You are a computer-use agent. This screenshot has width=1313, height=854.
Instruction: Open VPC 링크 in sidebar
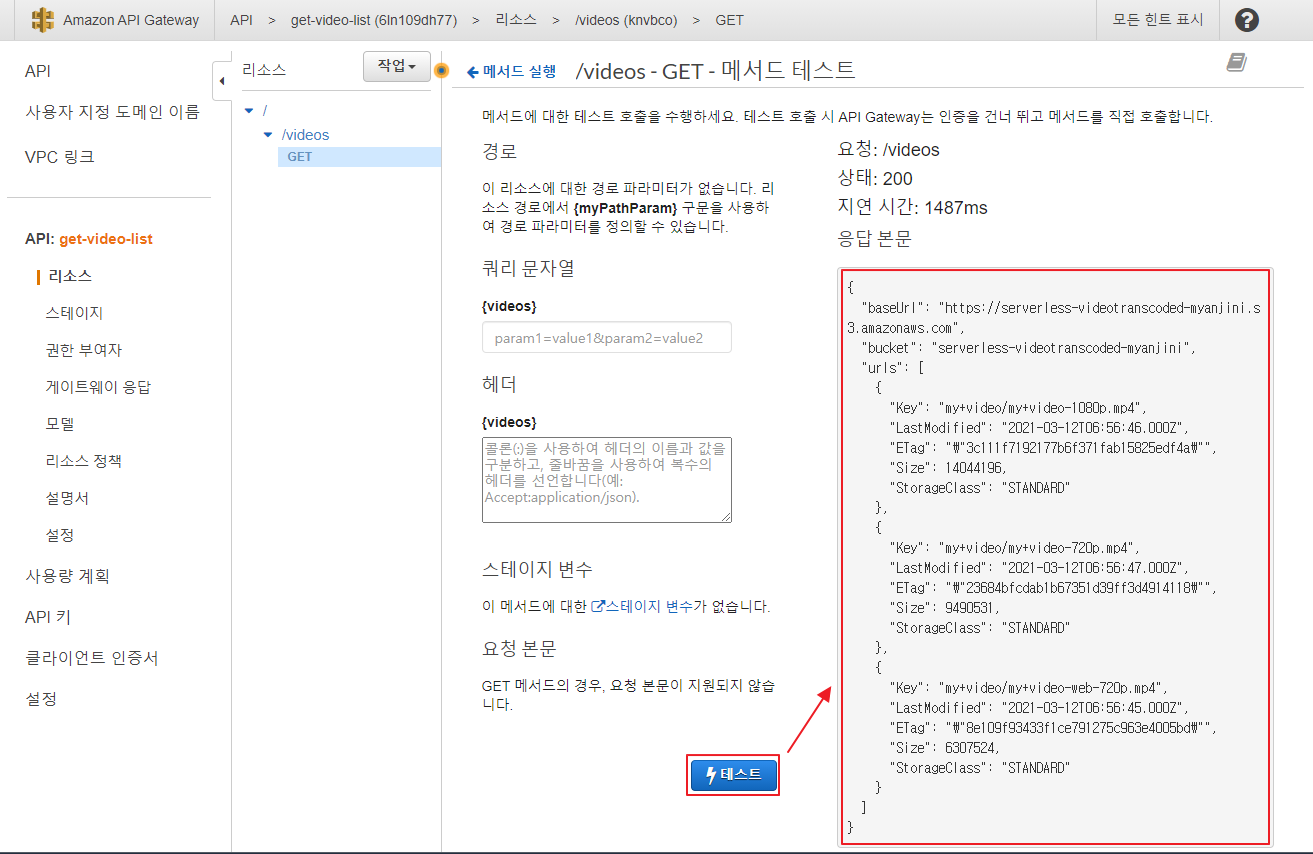60,157
